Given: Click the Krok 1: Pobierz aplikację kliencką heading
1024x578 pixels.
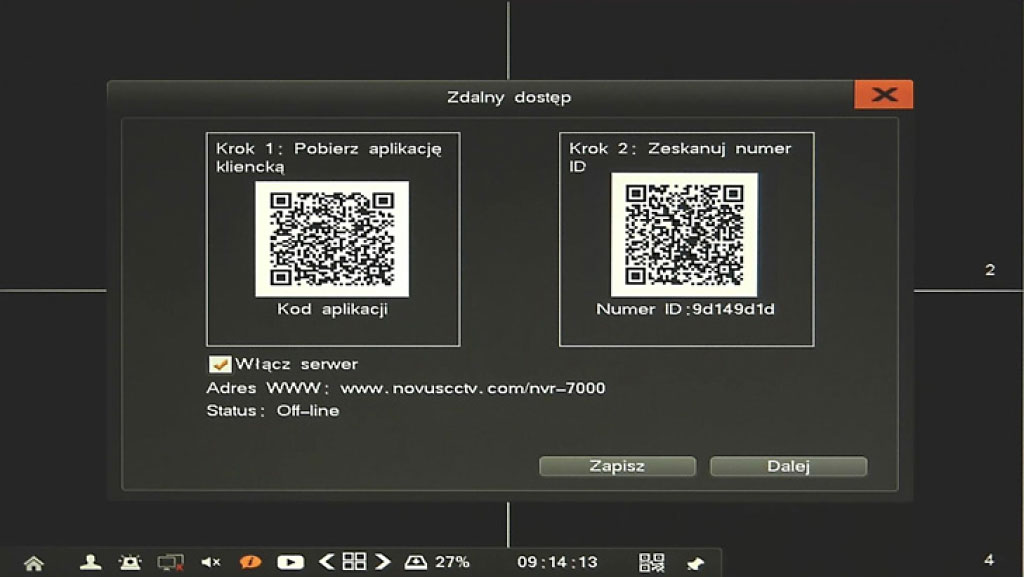Looking at the screenshot, I should click(328, 157).
